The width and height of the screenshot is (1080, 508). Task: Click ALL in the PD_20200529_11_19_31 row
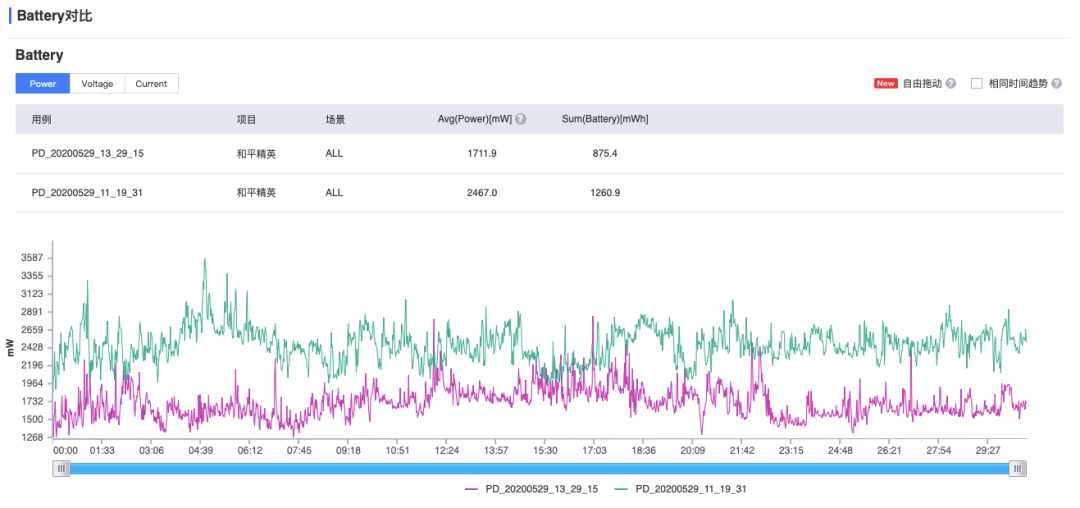point(334,193)
